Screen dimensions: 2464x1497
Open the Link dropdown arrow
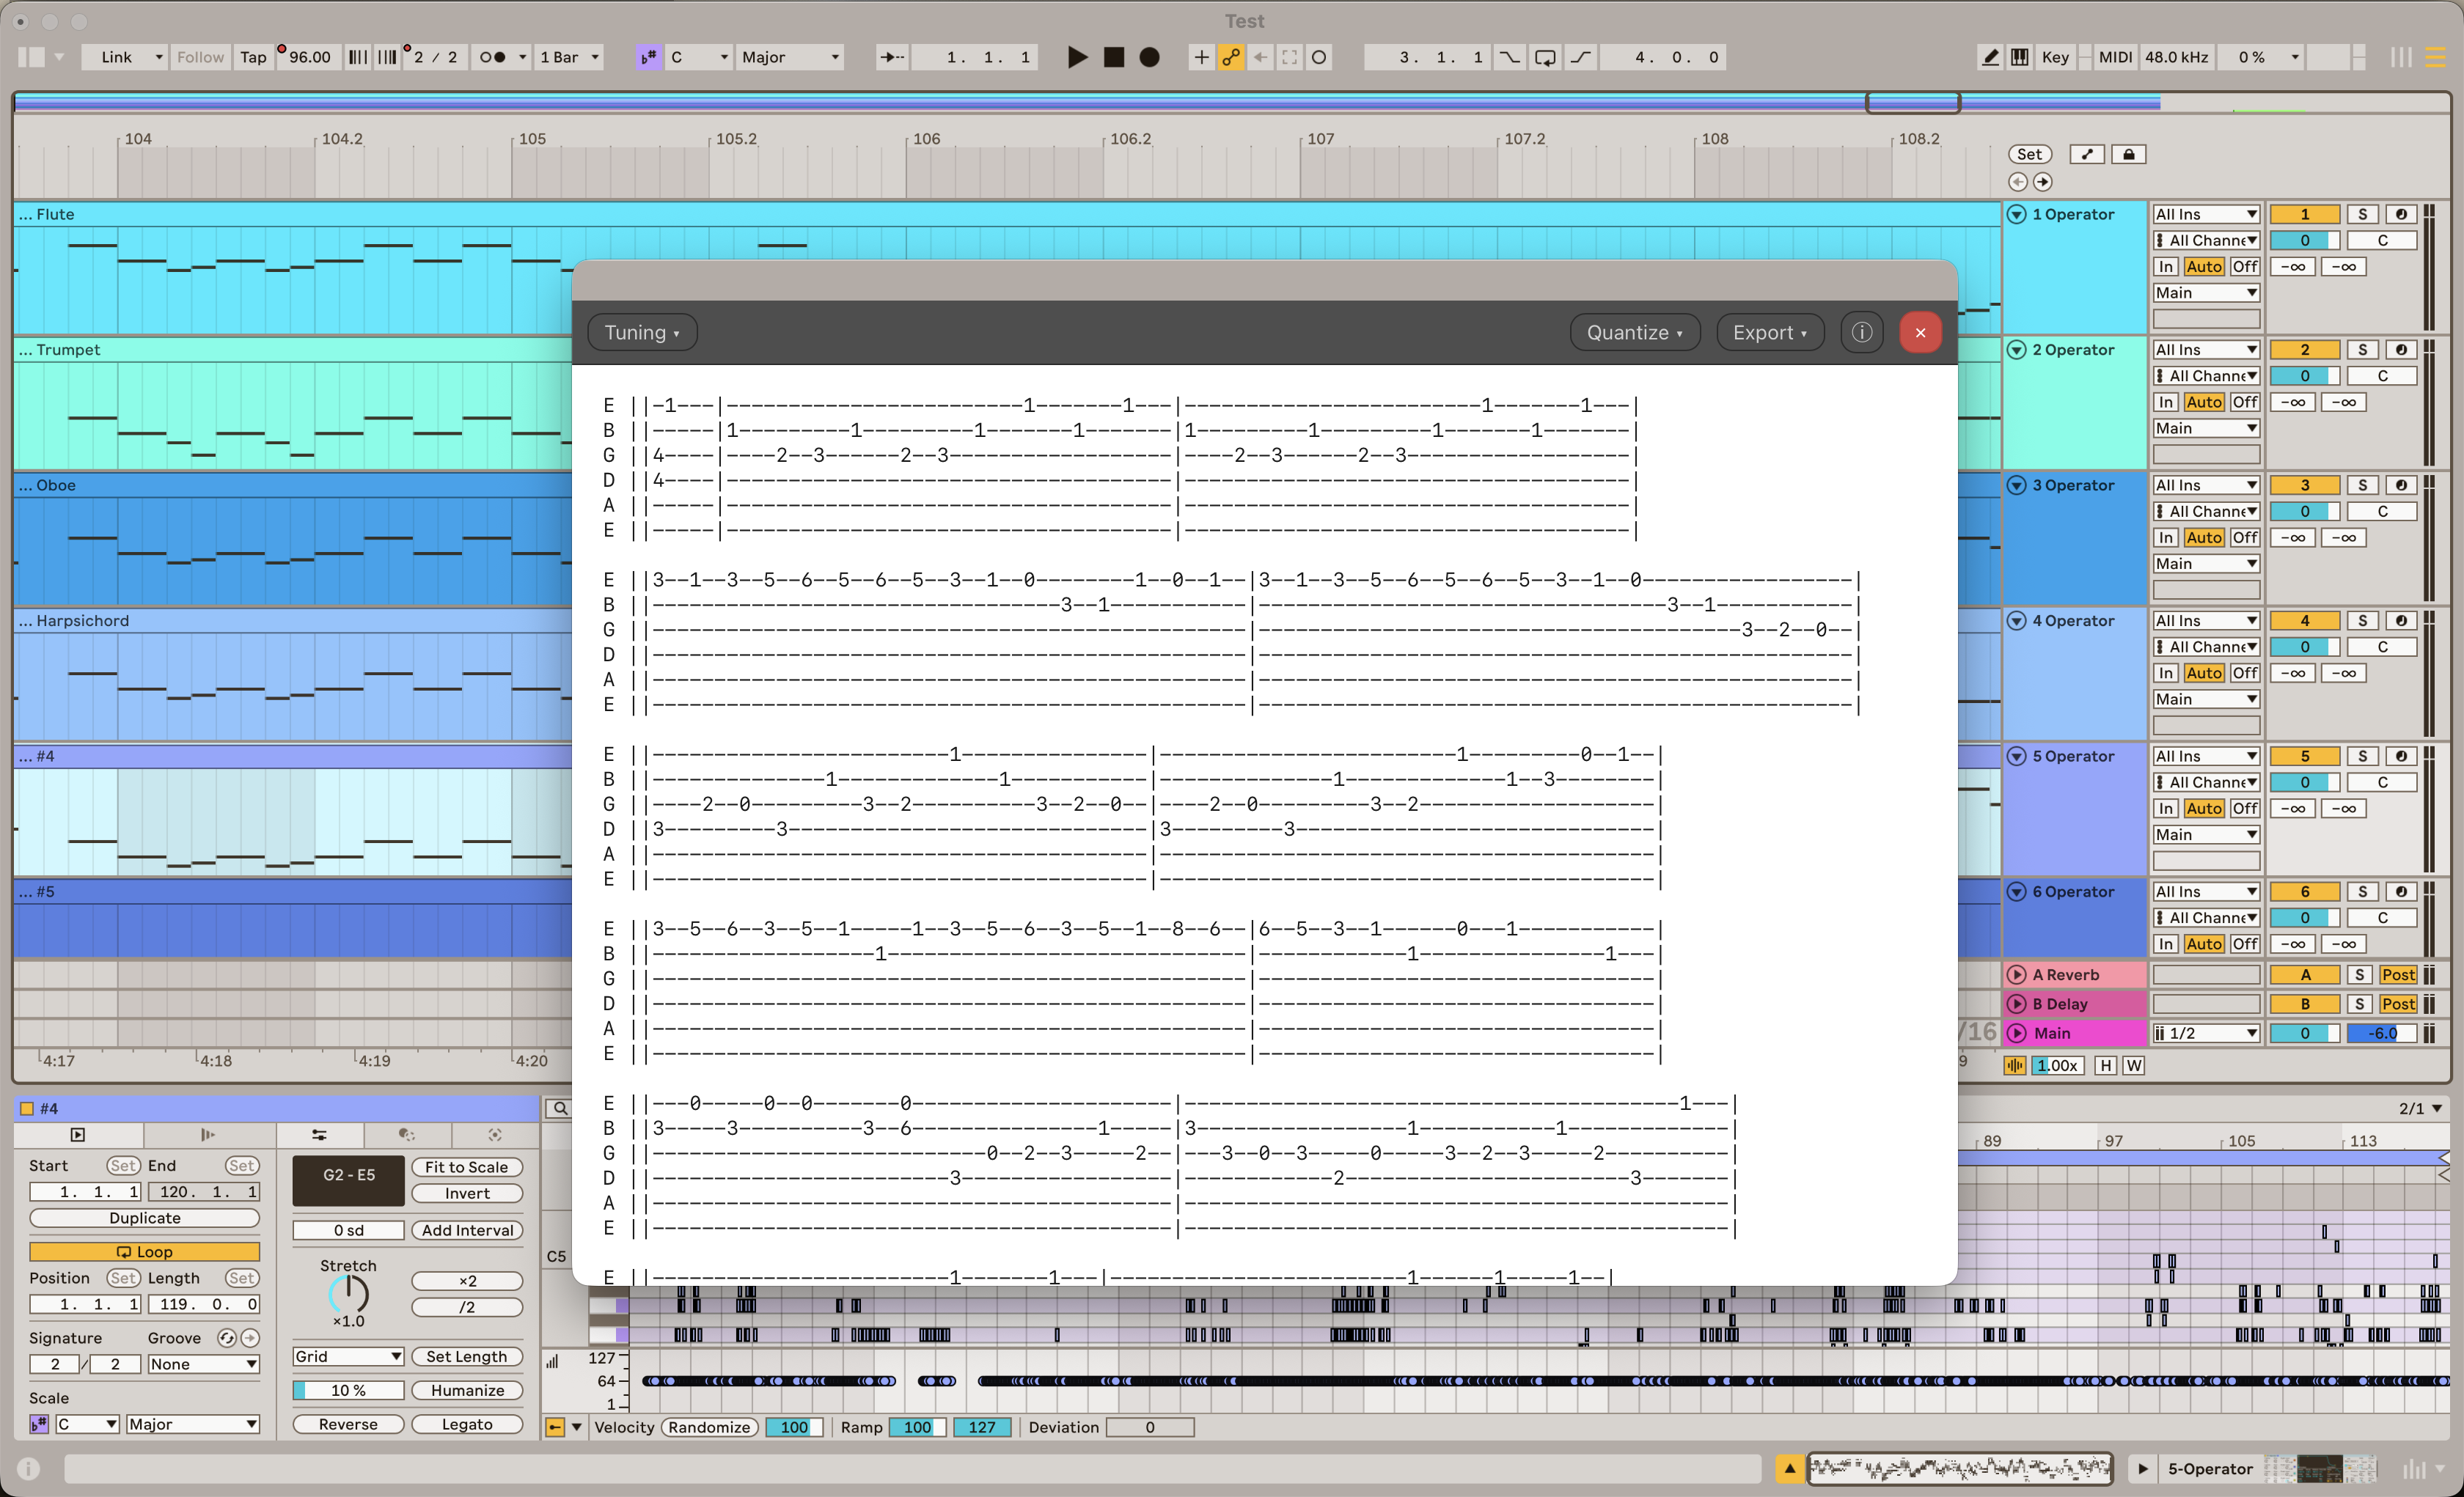[x=158, y=58]
